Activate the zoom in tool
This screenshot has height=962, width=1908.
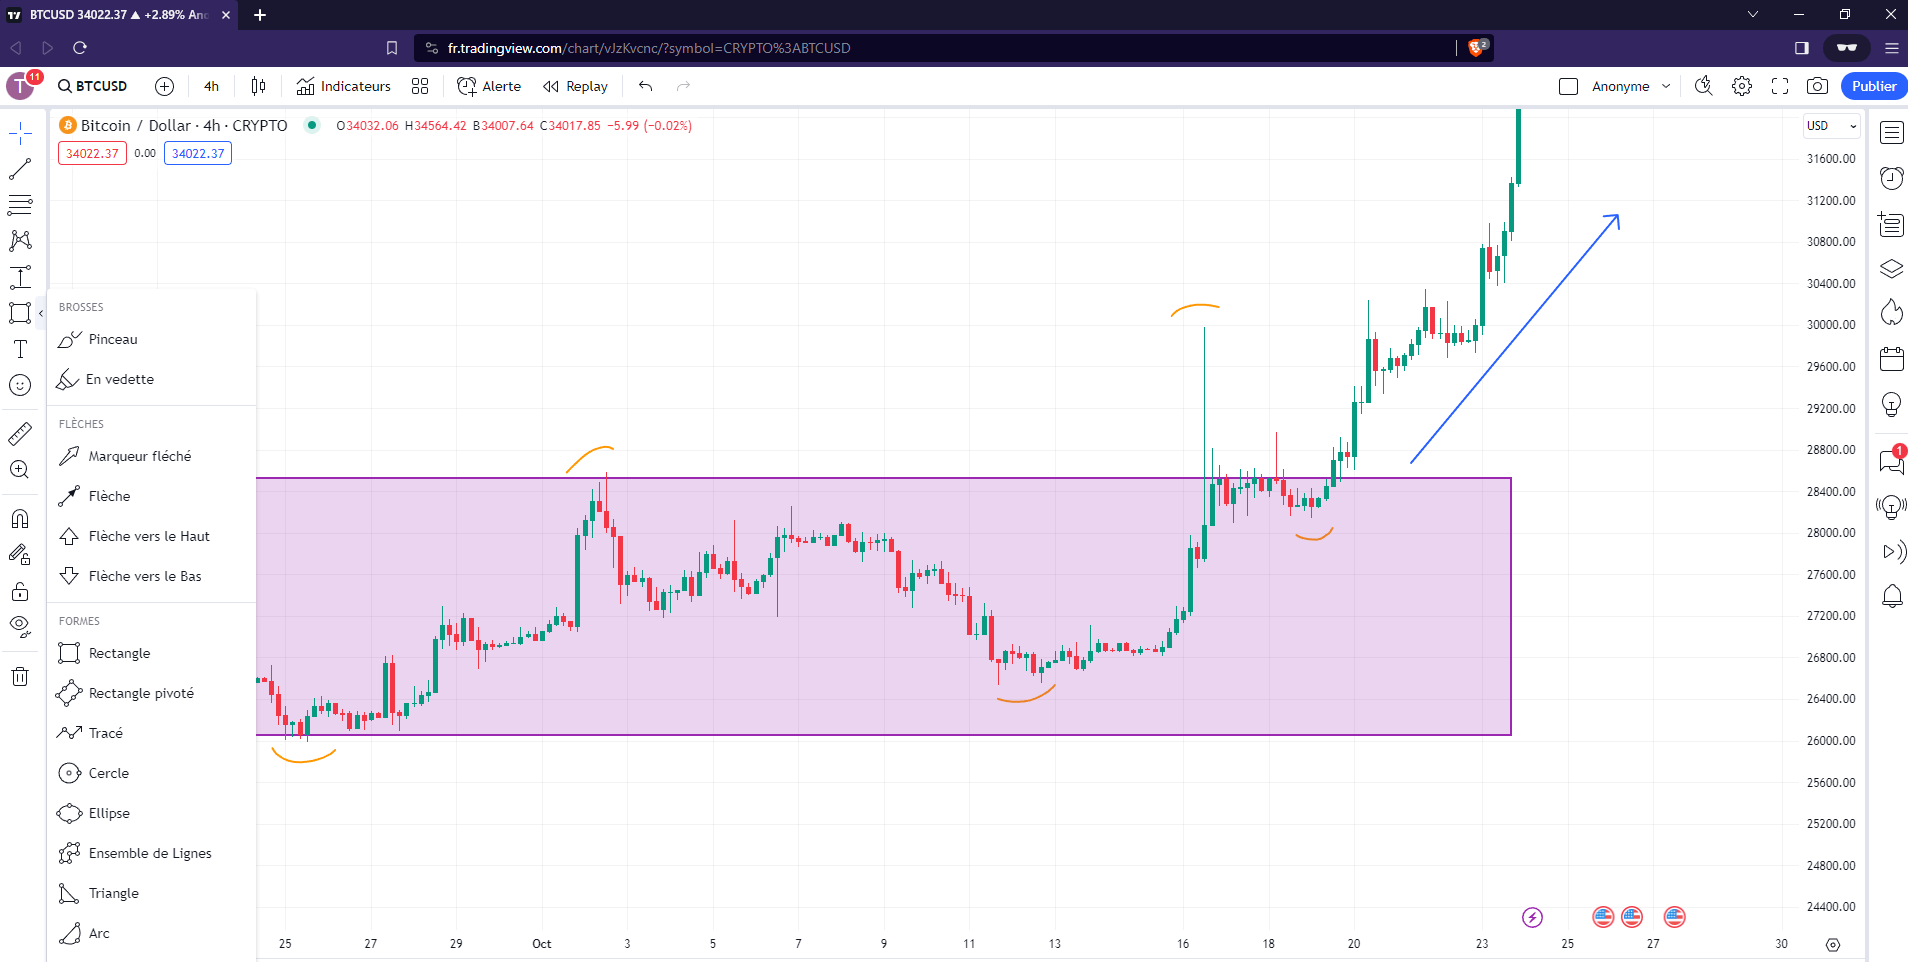(x=20, y=470)
